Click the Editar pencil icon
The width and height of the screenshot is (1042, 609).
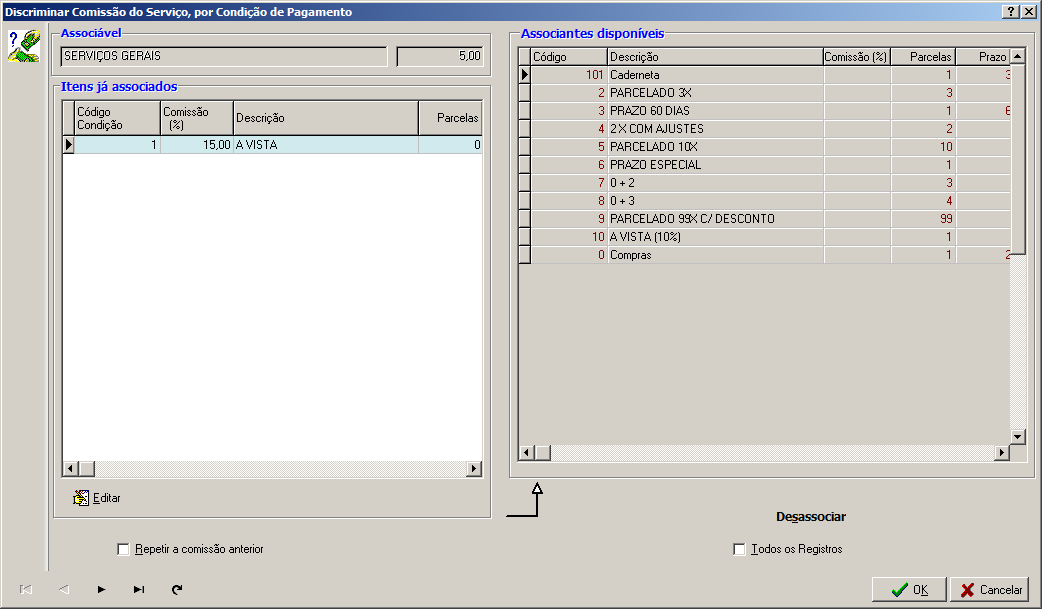81,497
